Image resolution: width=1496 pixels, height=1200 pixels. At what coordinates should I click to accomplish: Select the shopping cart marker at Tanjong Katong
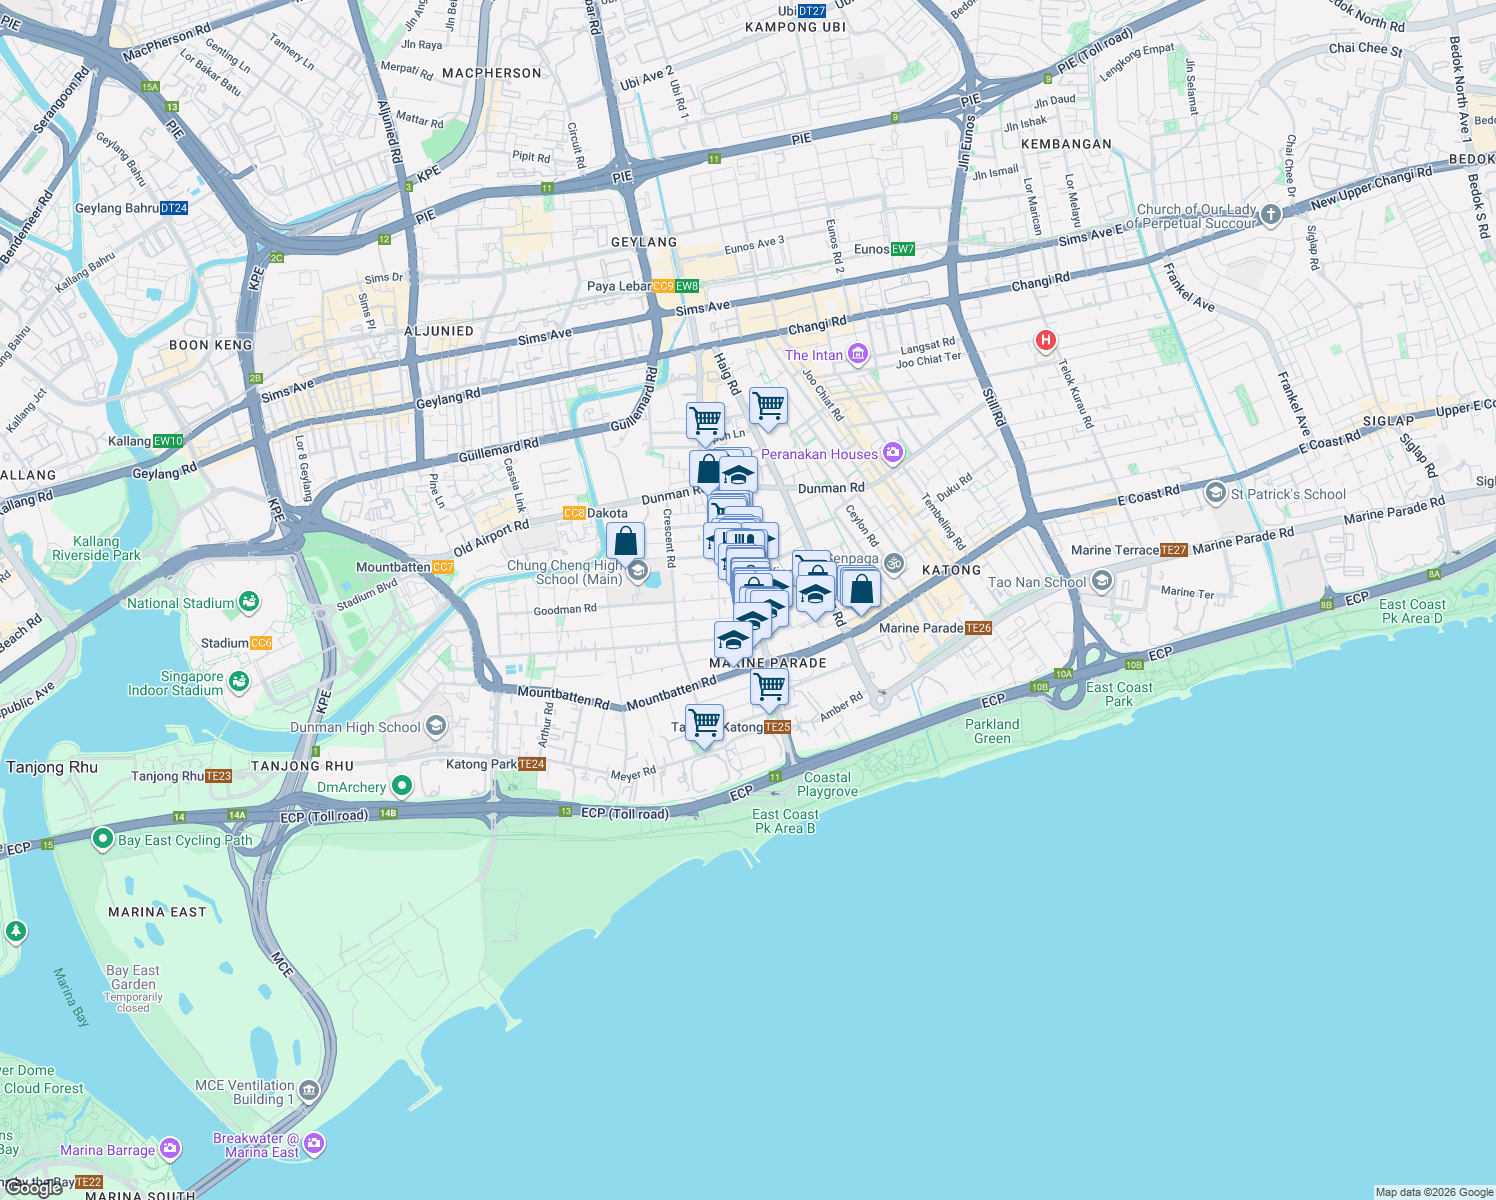click(705, 724)
